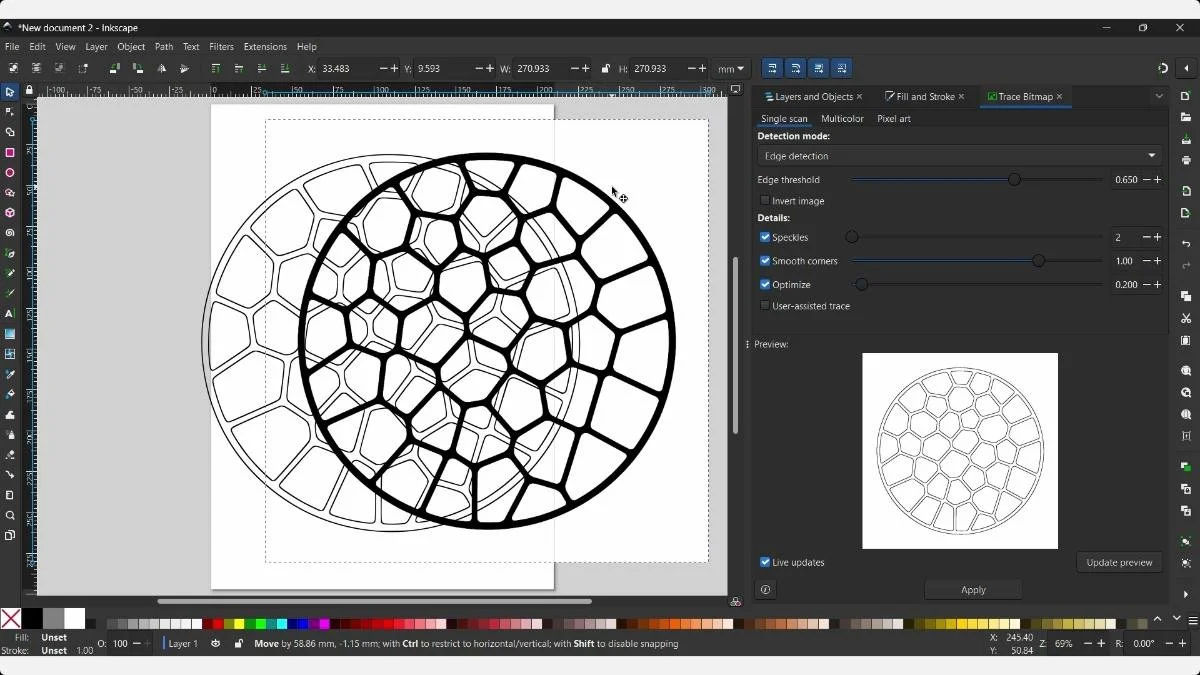The image size is (1200, 675).
Task: Uncheck the Optimize checkbox
Action: coord(765,285)
